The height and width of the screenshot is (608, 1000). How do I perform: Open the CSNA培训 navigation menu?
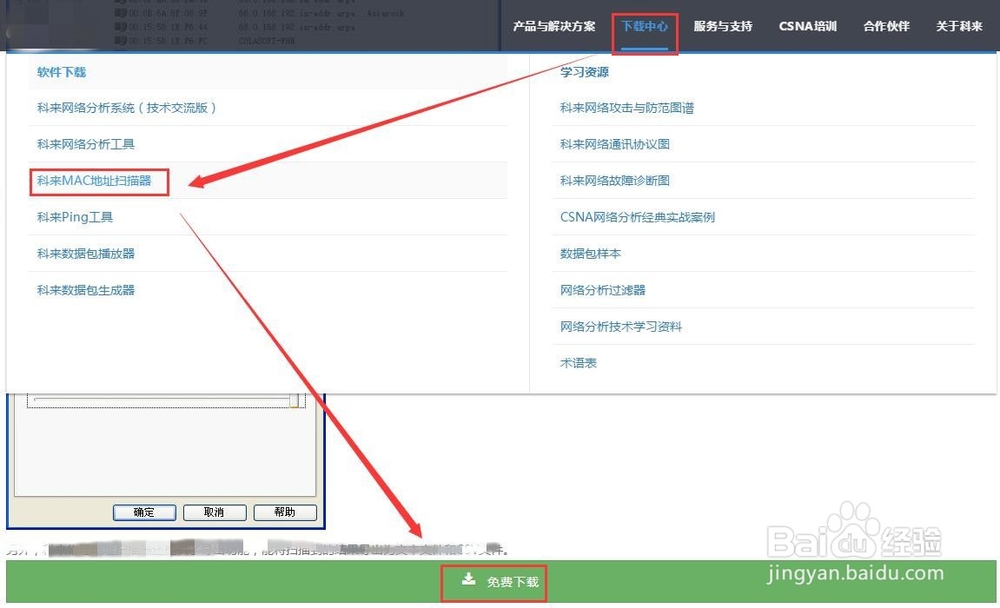point(807,26)
